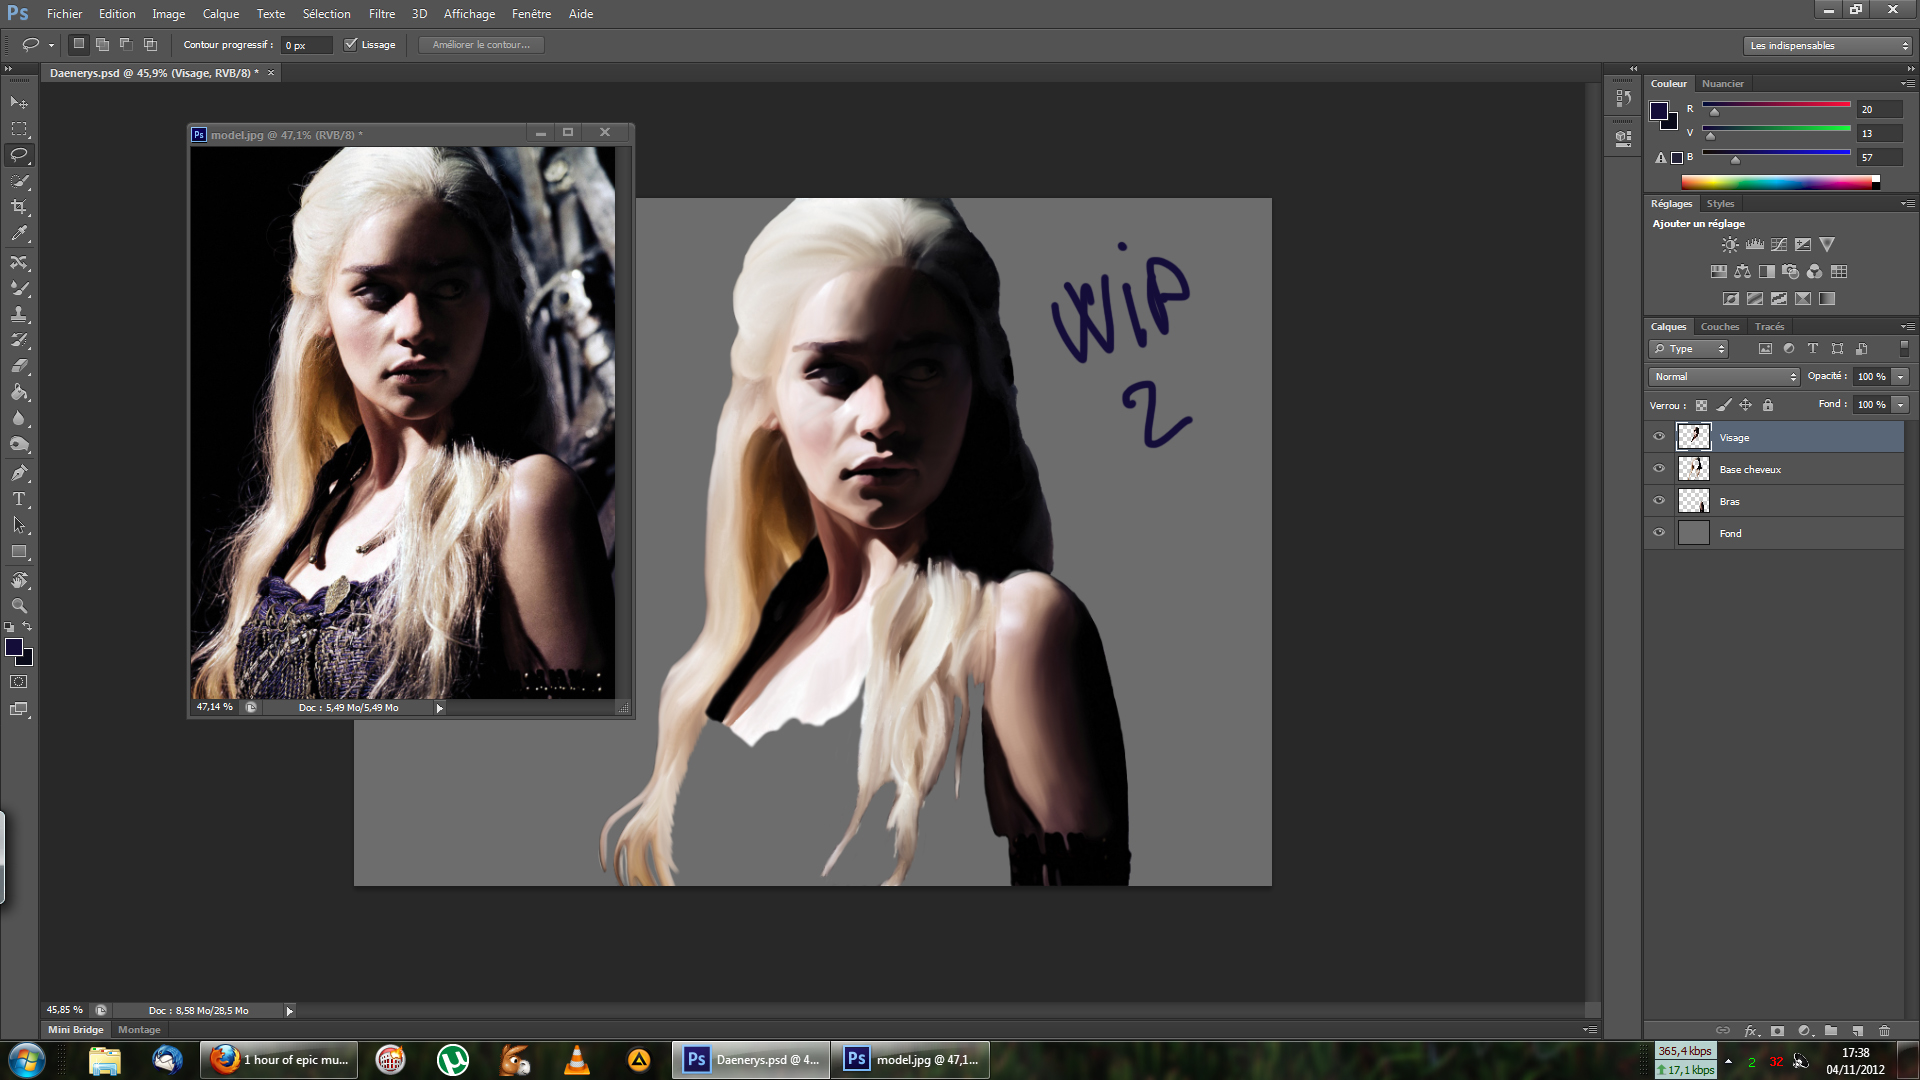This screenshot has width=1920, height=1080.
Task: Switch to the Couches tab
Action: pos(1720,327)
